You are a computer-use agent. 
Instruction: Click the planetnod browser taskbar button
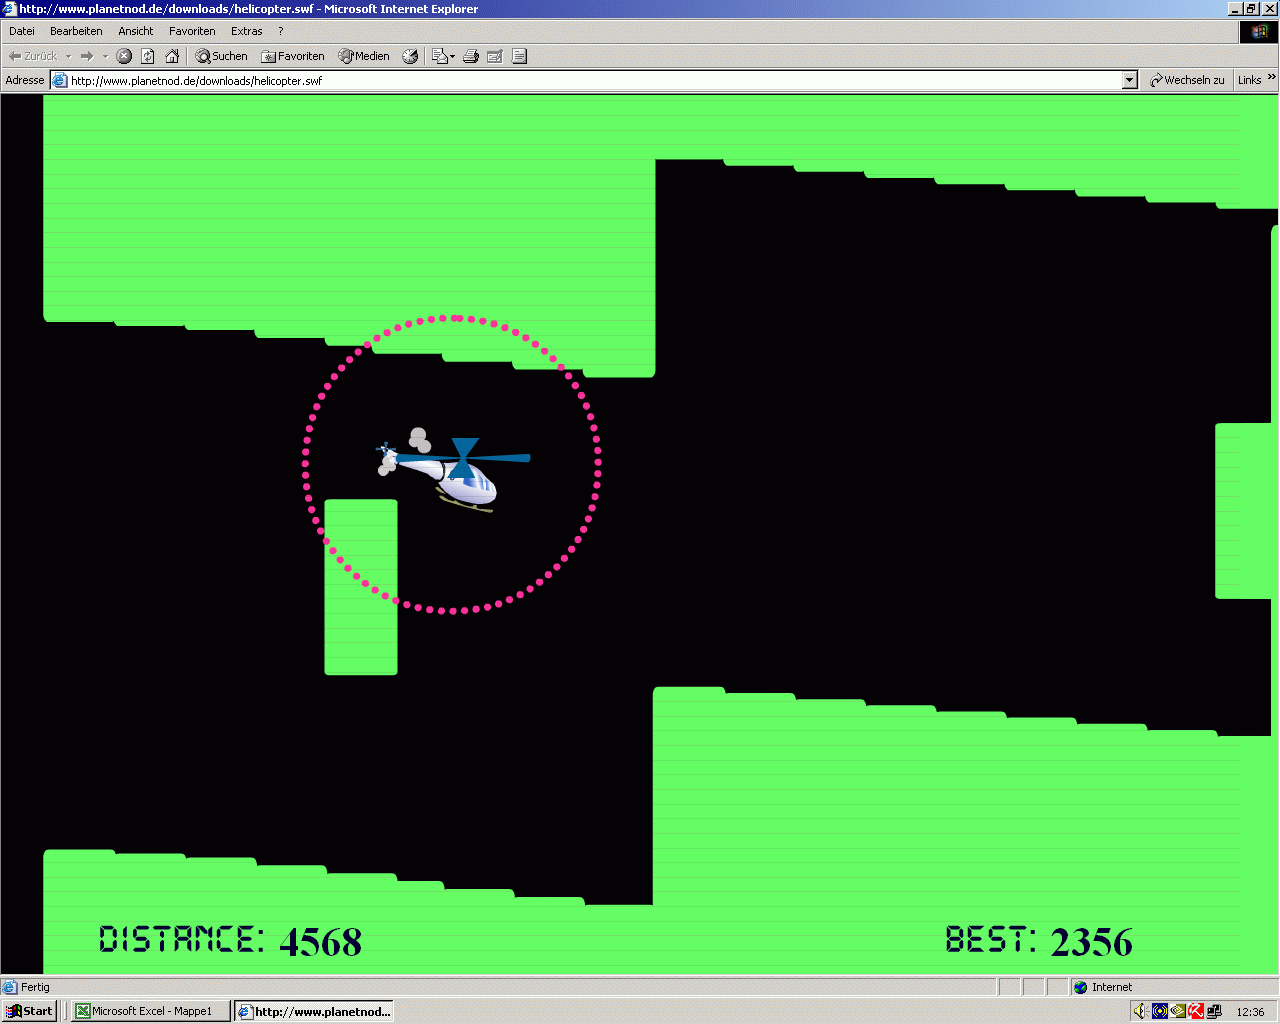pos(314,1011)
